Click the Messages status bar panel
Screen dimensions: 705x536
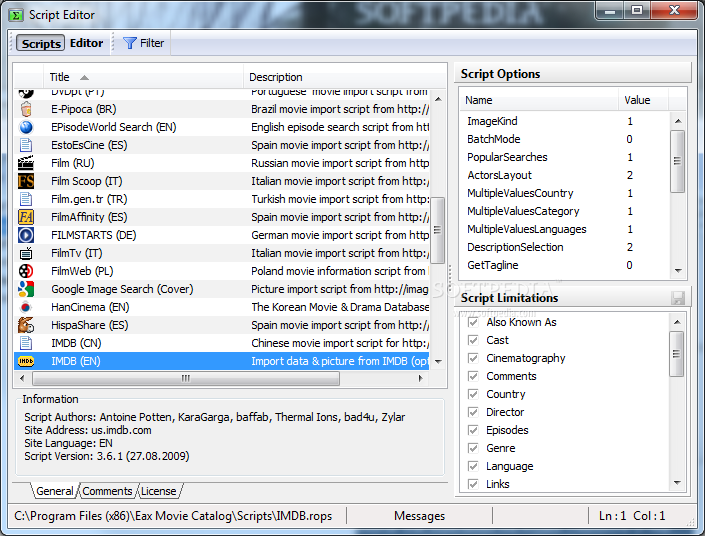pos(419,516)
